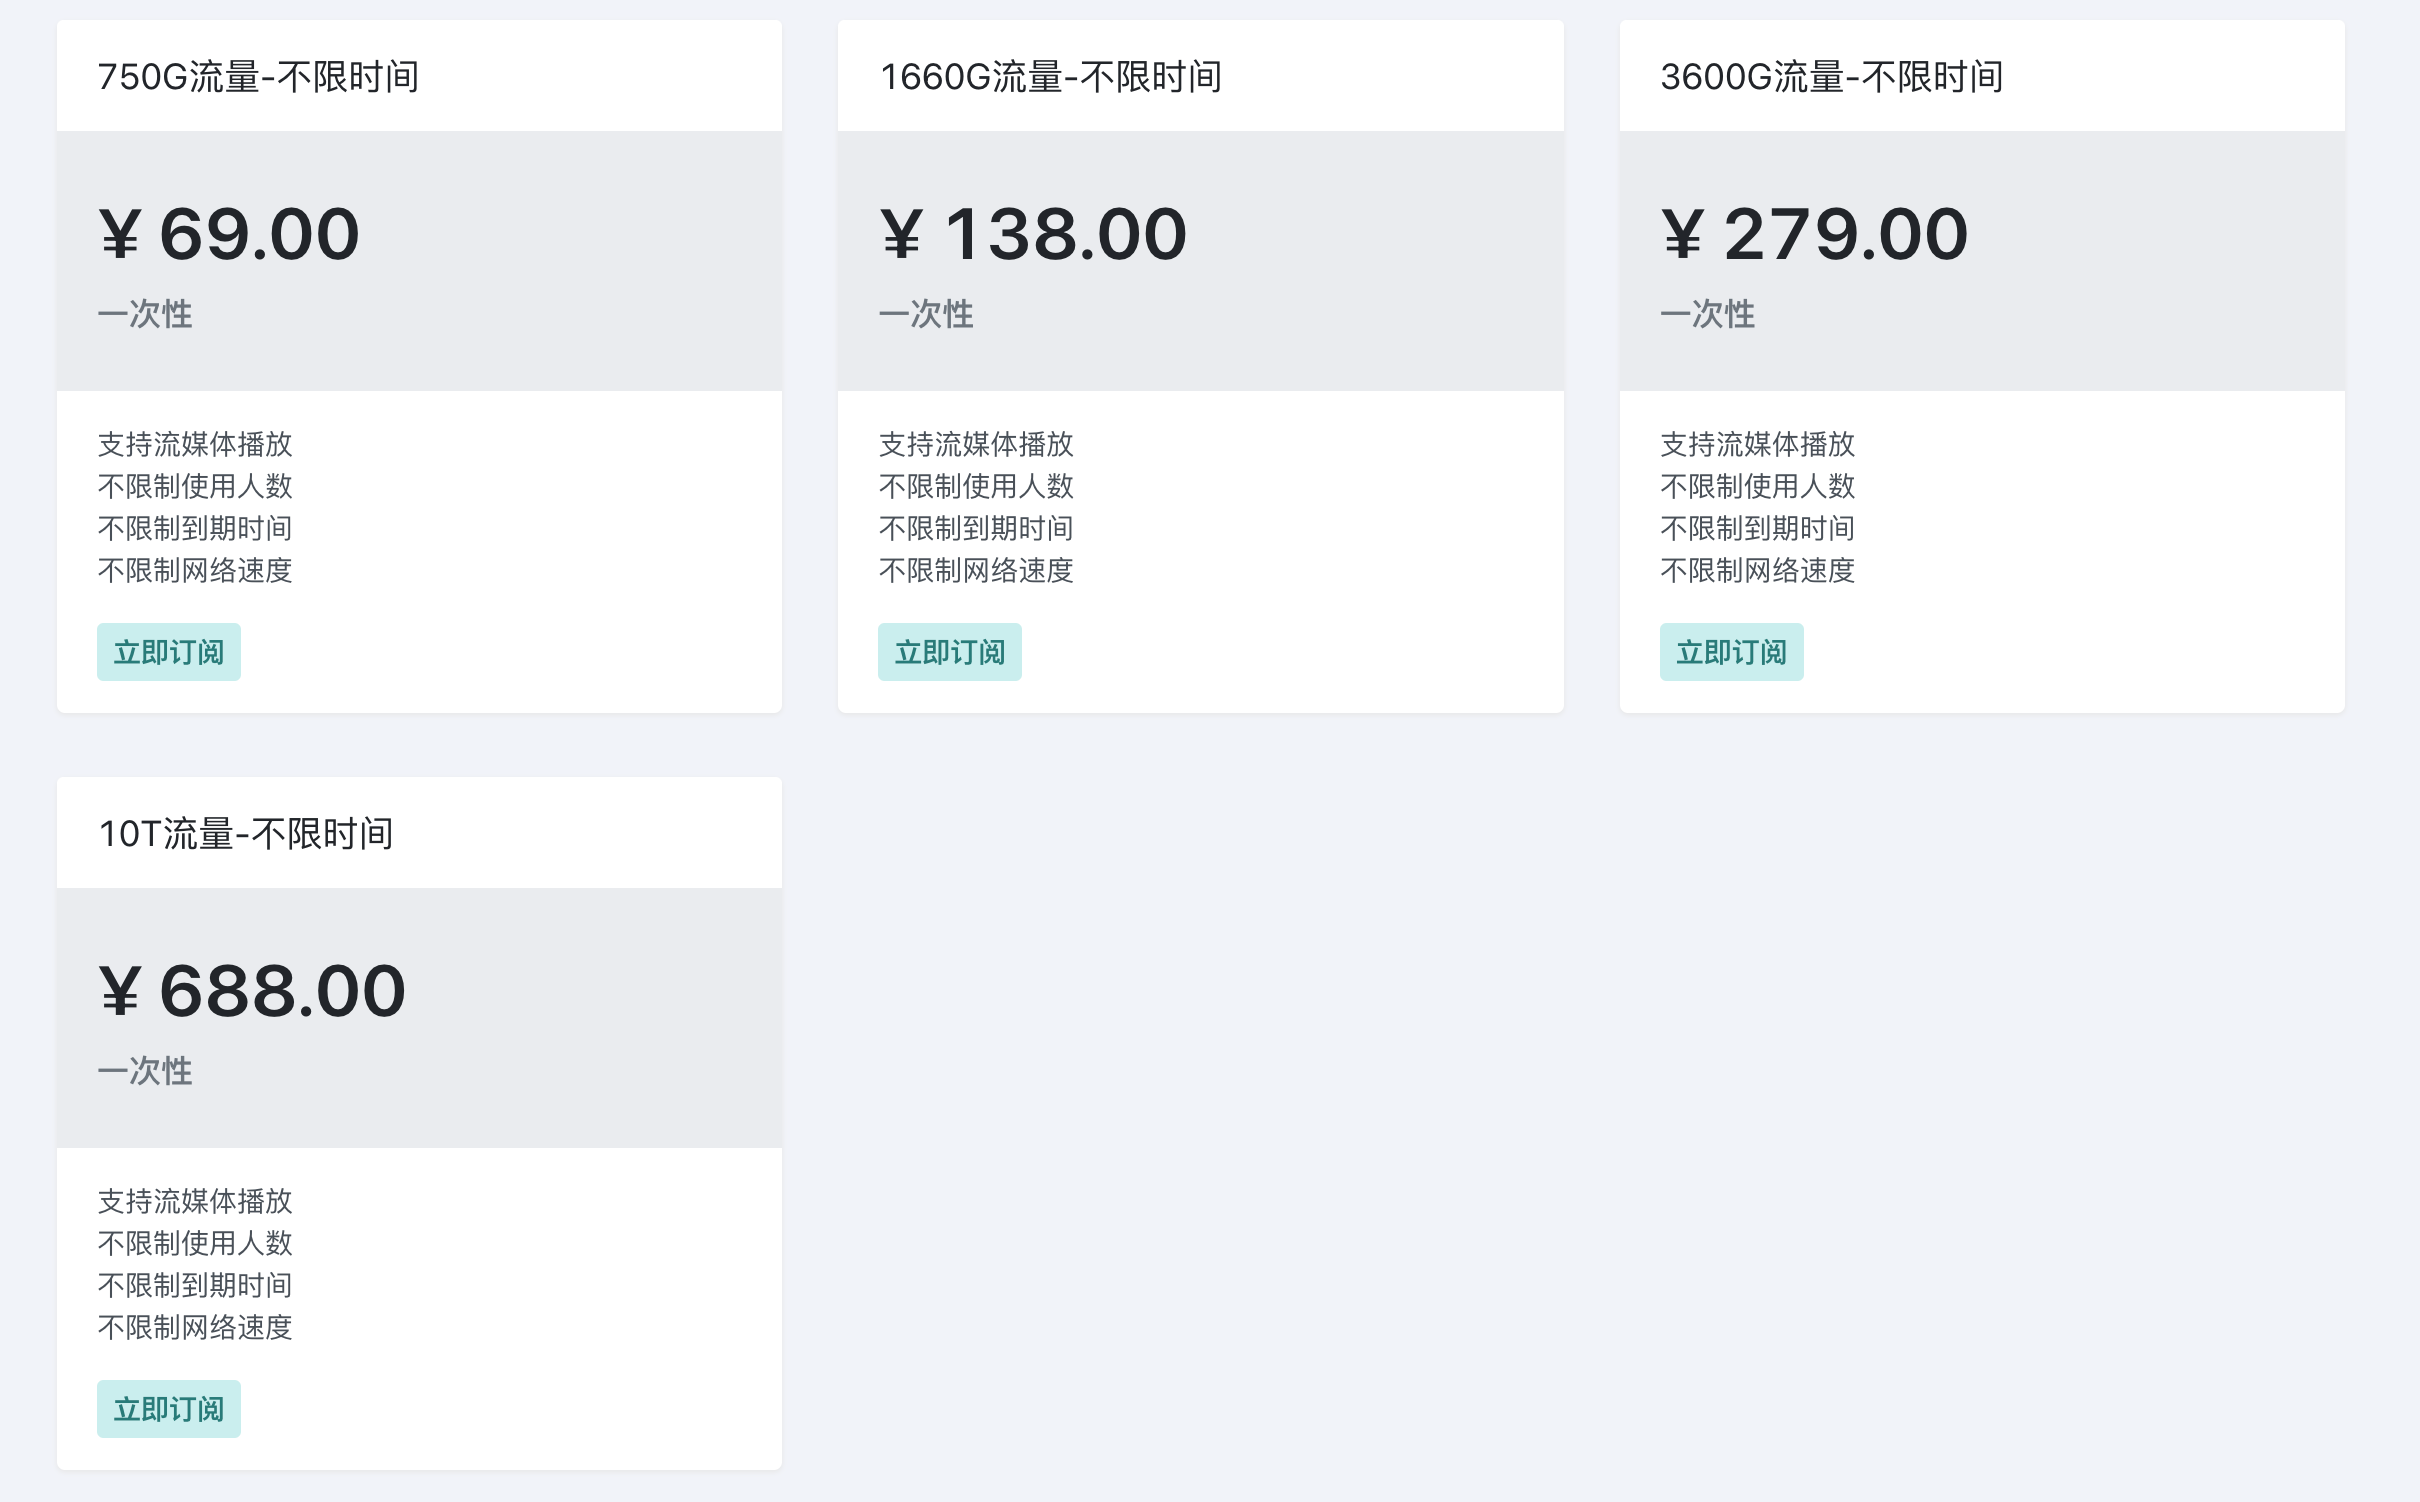Click 一次性 label under ¥ 688.00
This screenshot has width=2420, height=1502.
[145, 1071]
